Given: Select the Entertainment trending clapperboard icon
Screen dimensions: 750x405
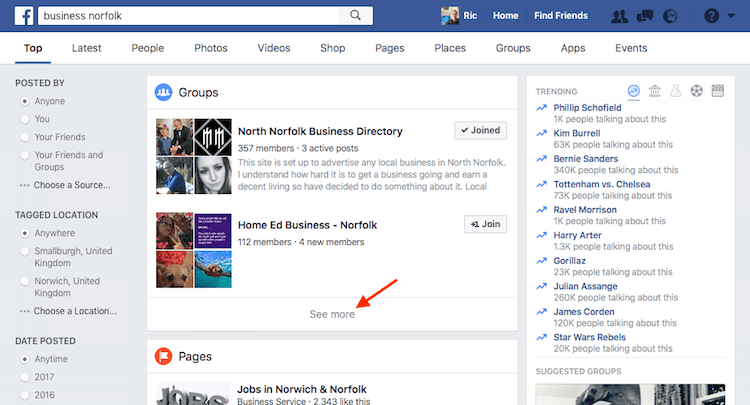Looking at the screenshot, I should (717, 90).
